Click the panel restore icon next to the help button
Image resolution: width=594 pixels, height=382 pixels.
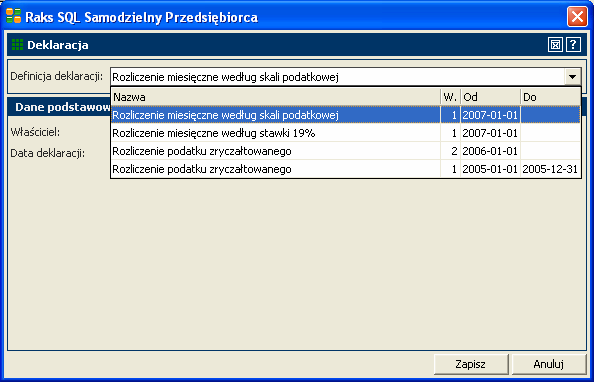(555, 45)
